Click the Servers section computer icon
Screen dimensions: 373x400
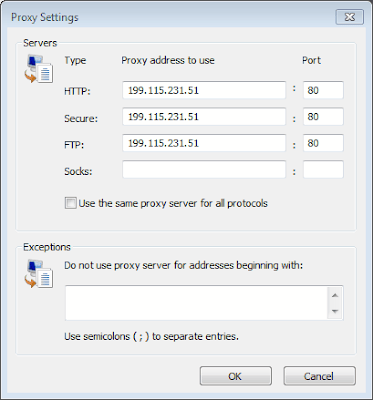39,69
